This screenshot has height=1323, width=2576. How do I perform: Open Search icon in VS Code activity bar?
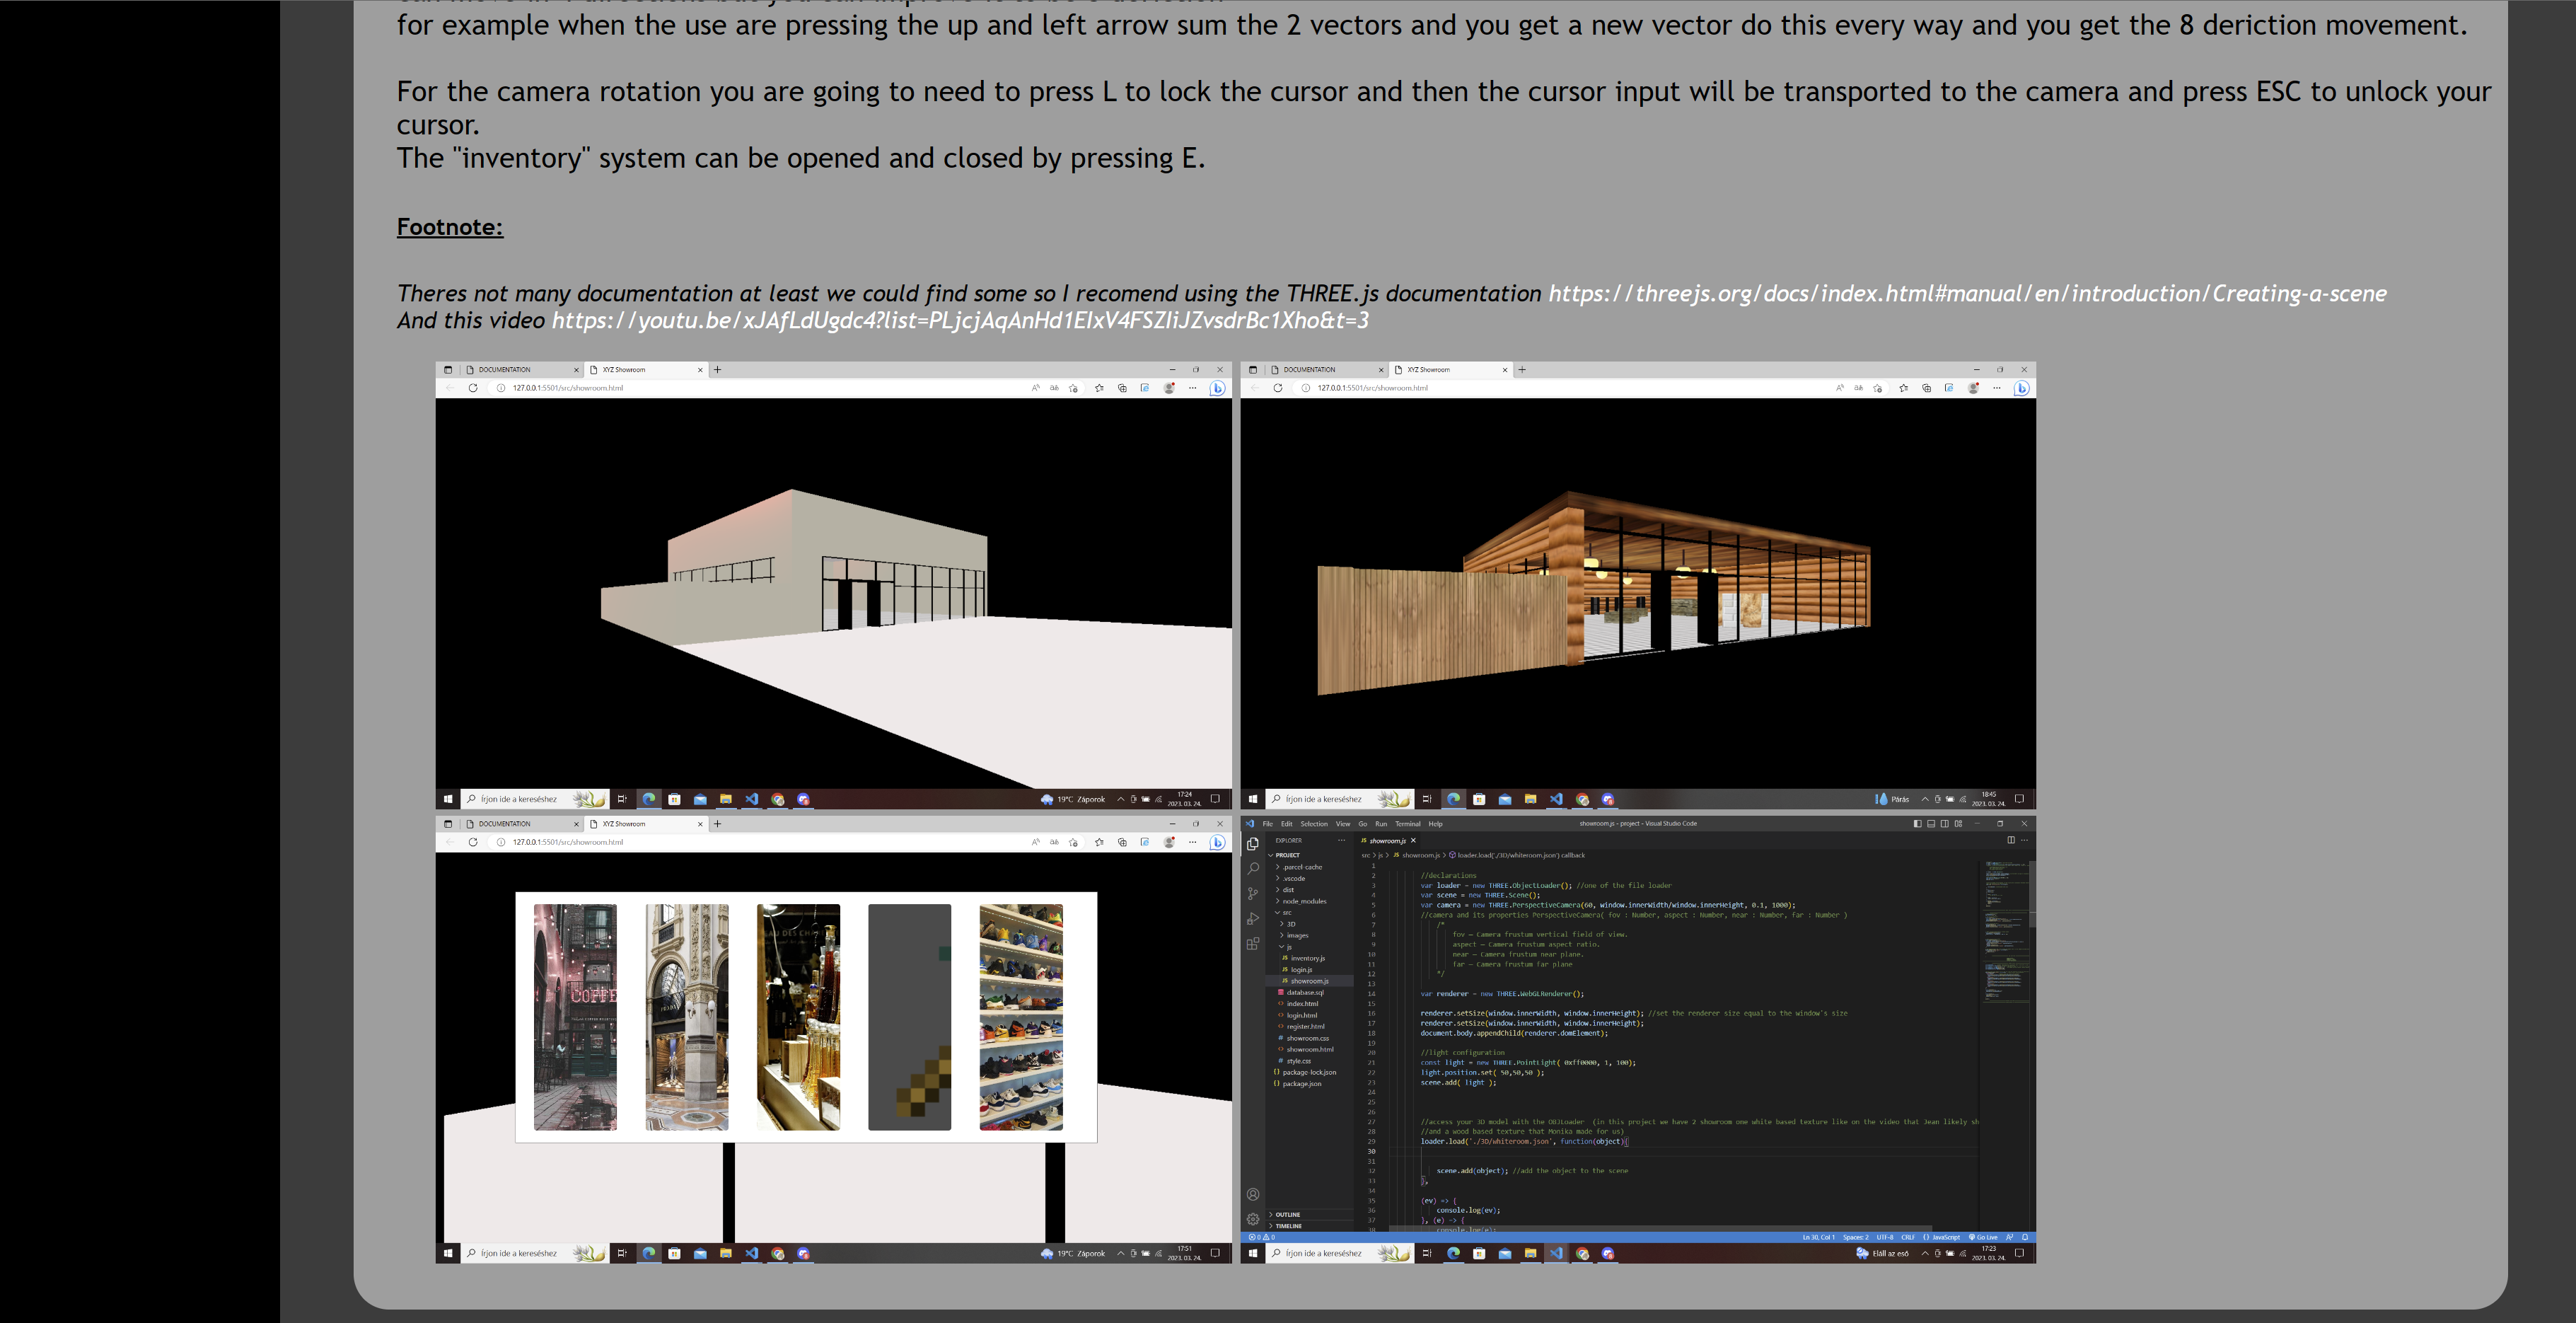(1252, 869)
